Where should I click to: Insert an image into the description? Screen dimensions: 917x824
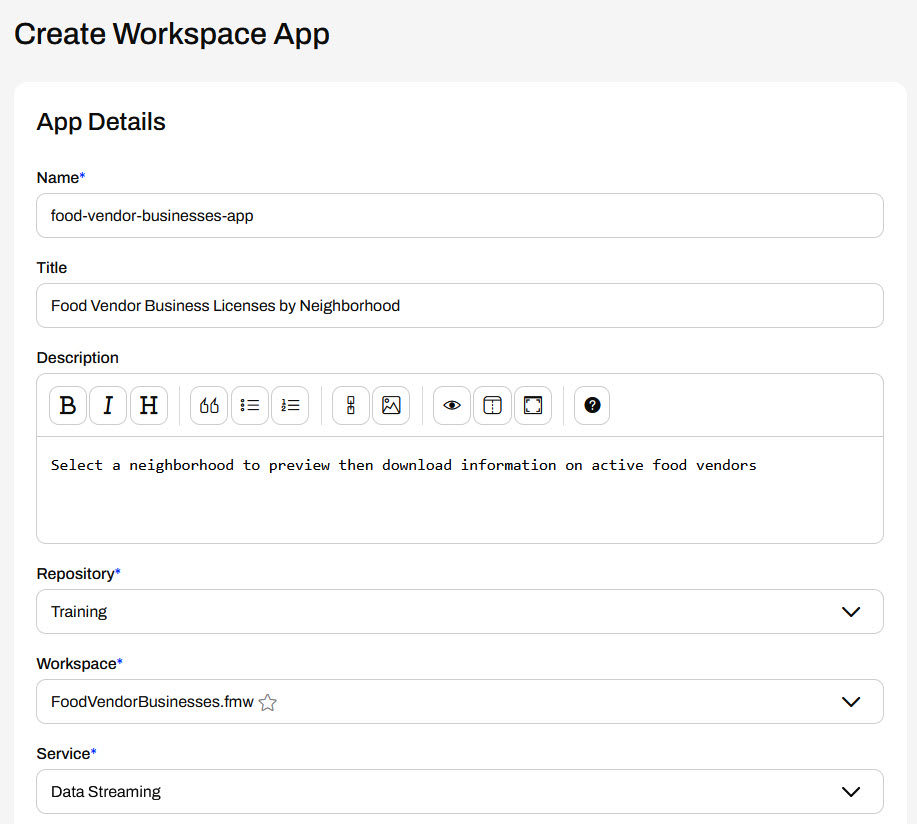point(391,405)
